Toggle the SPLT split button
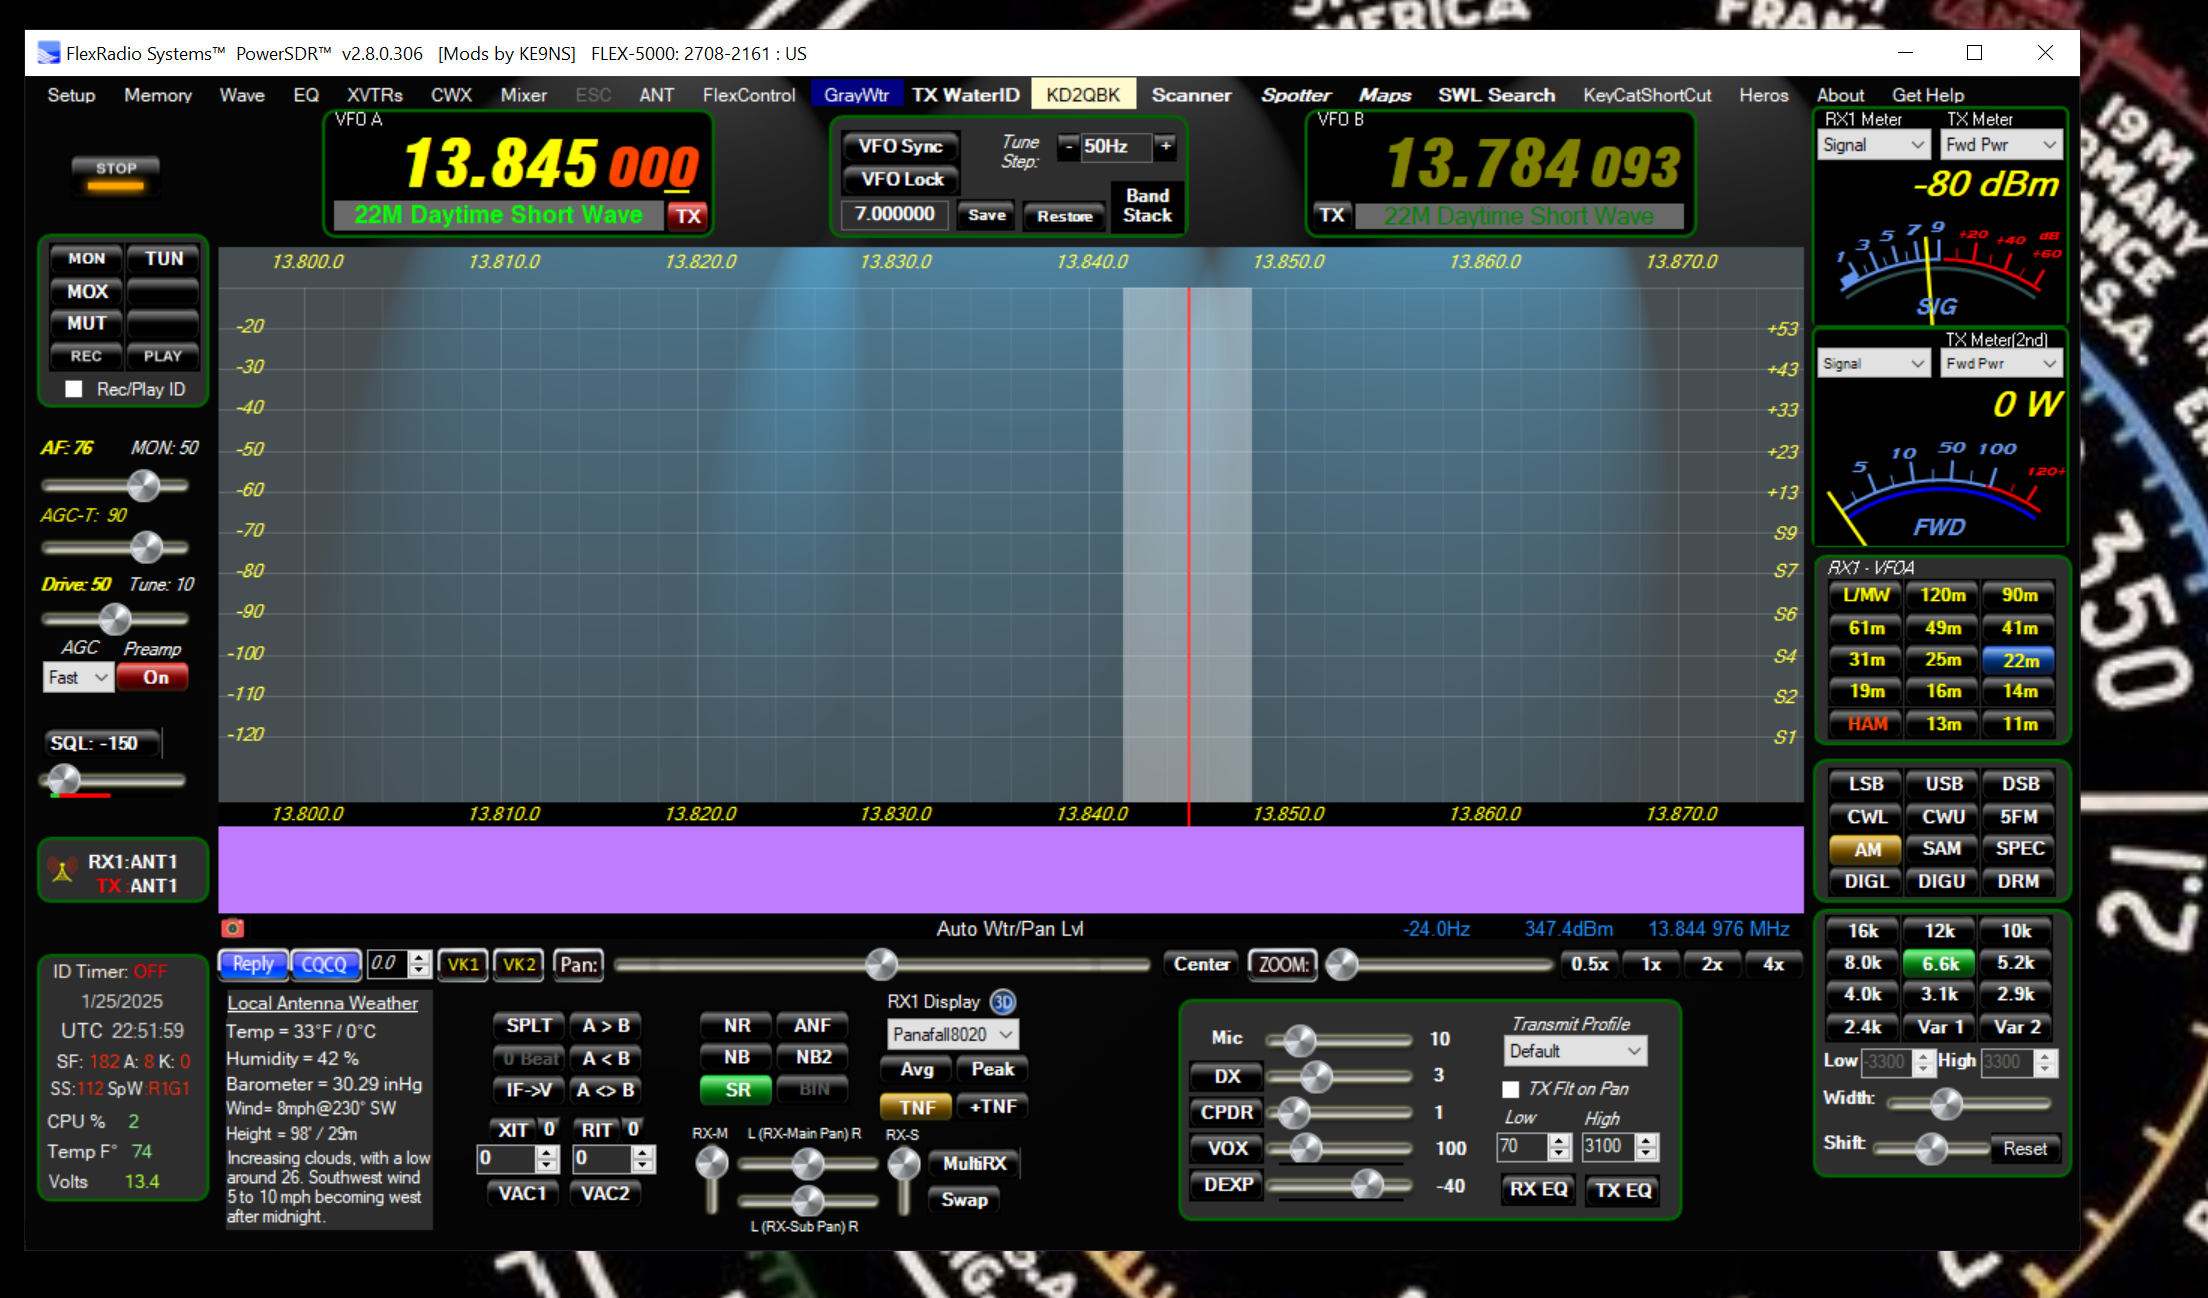 point(528,1025)
